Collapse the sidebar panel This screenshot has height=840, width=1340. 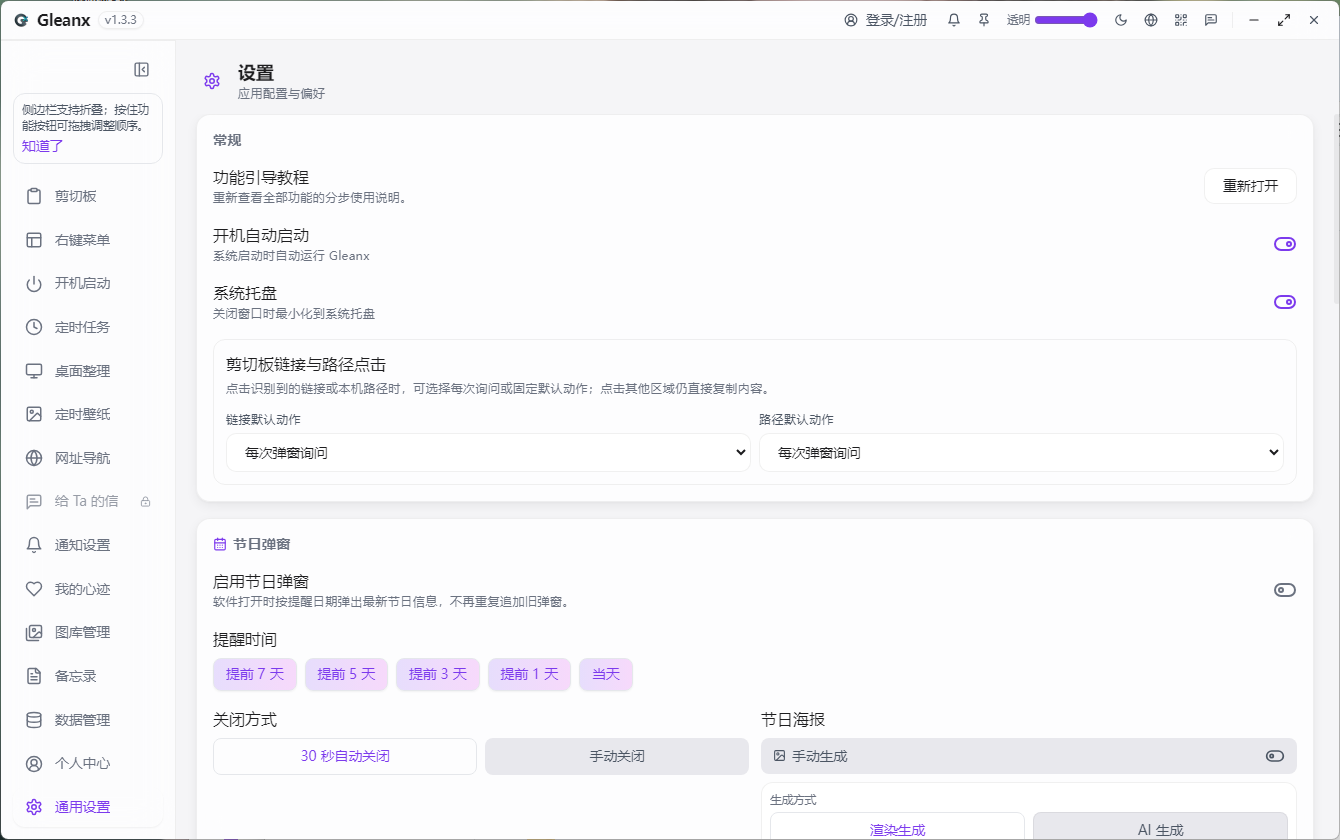pyautogui.click(x=142, y=69)
